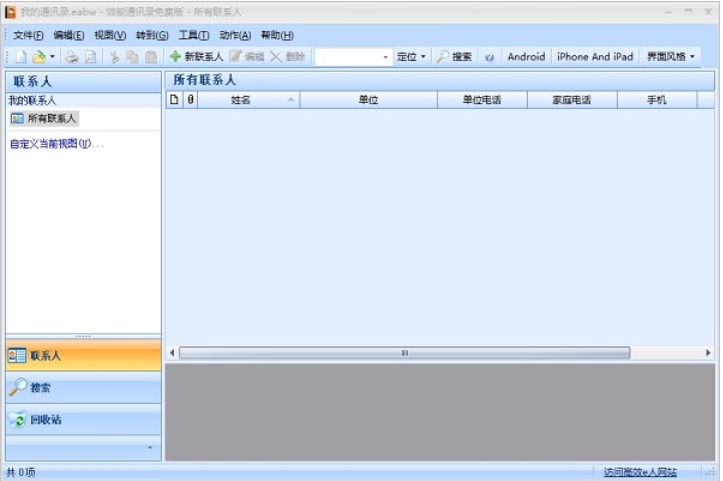Click the 删除 delete toolbar button
Image resolution: width=723 pixels, height=481 pixels.
pyautogui.click(x=287, y=57)
